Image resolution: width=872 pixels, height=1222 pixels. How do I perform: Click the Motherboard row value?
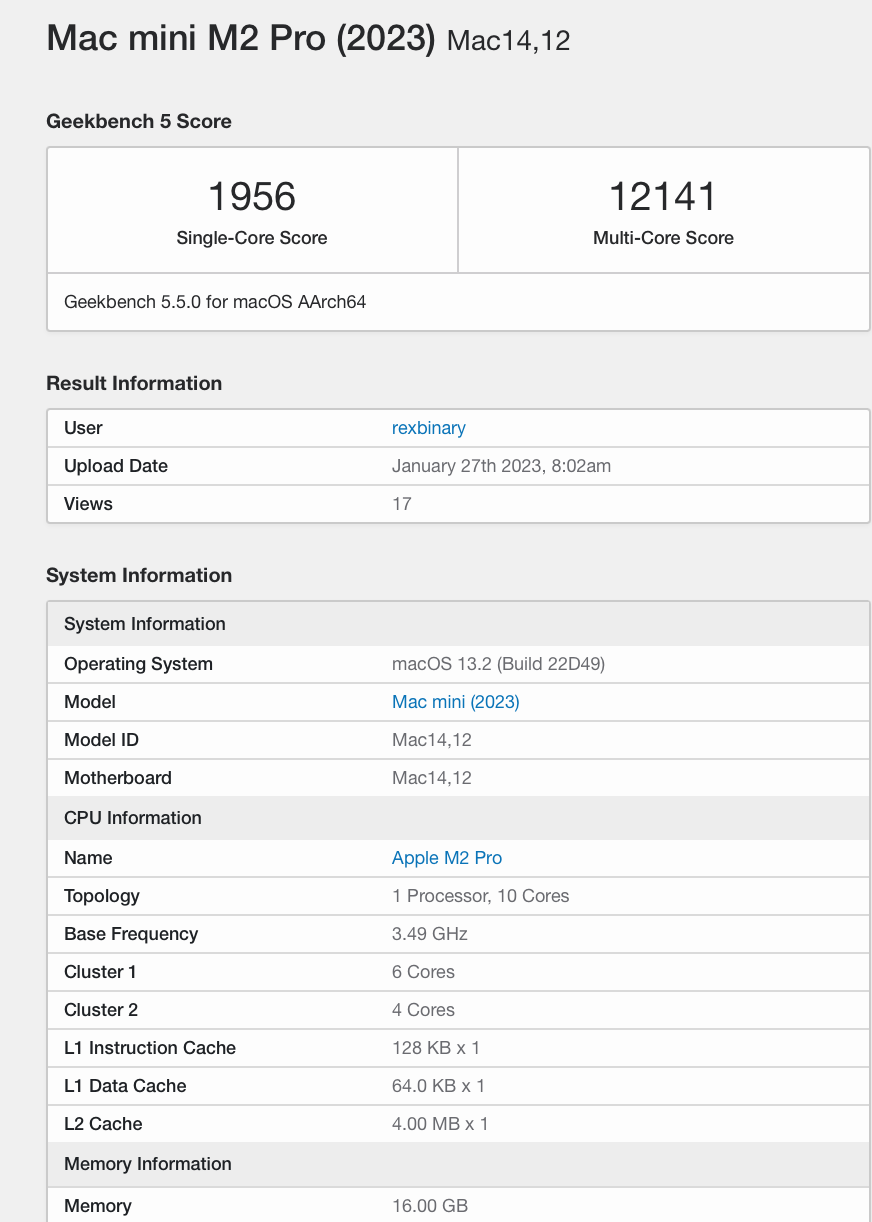click(431, 778)
